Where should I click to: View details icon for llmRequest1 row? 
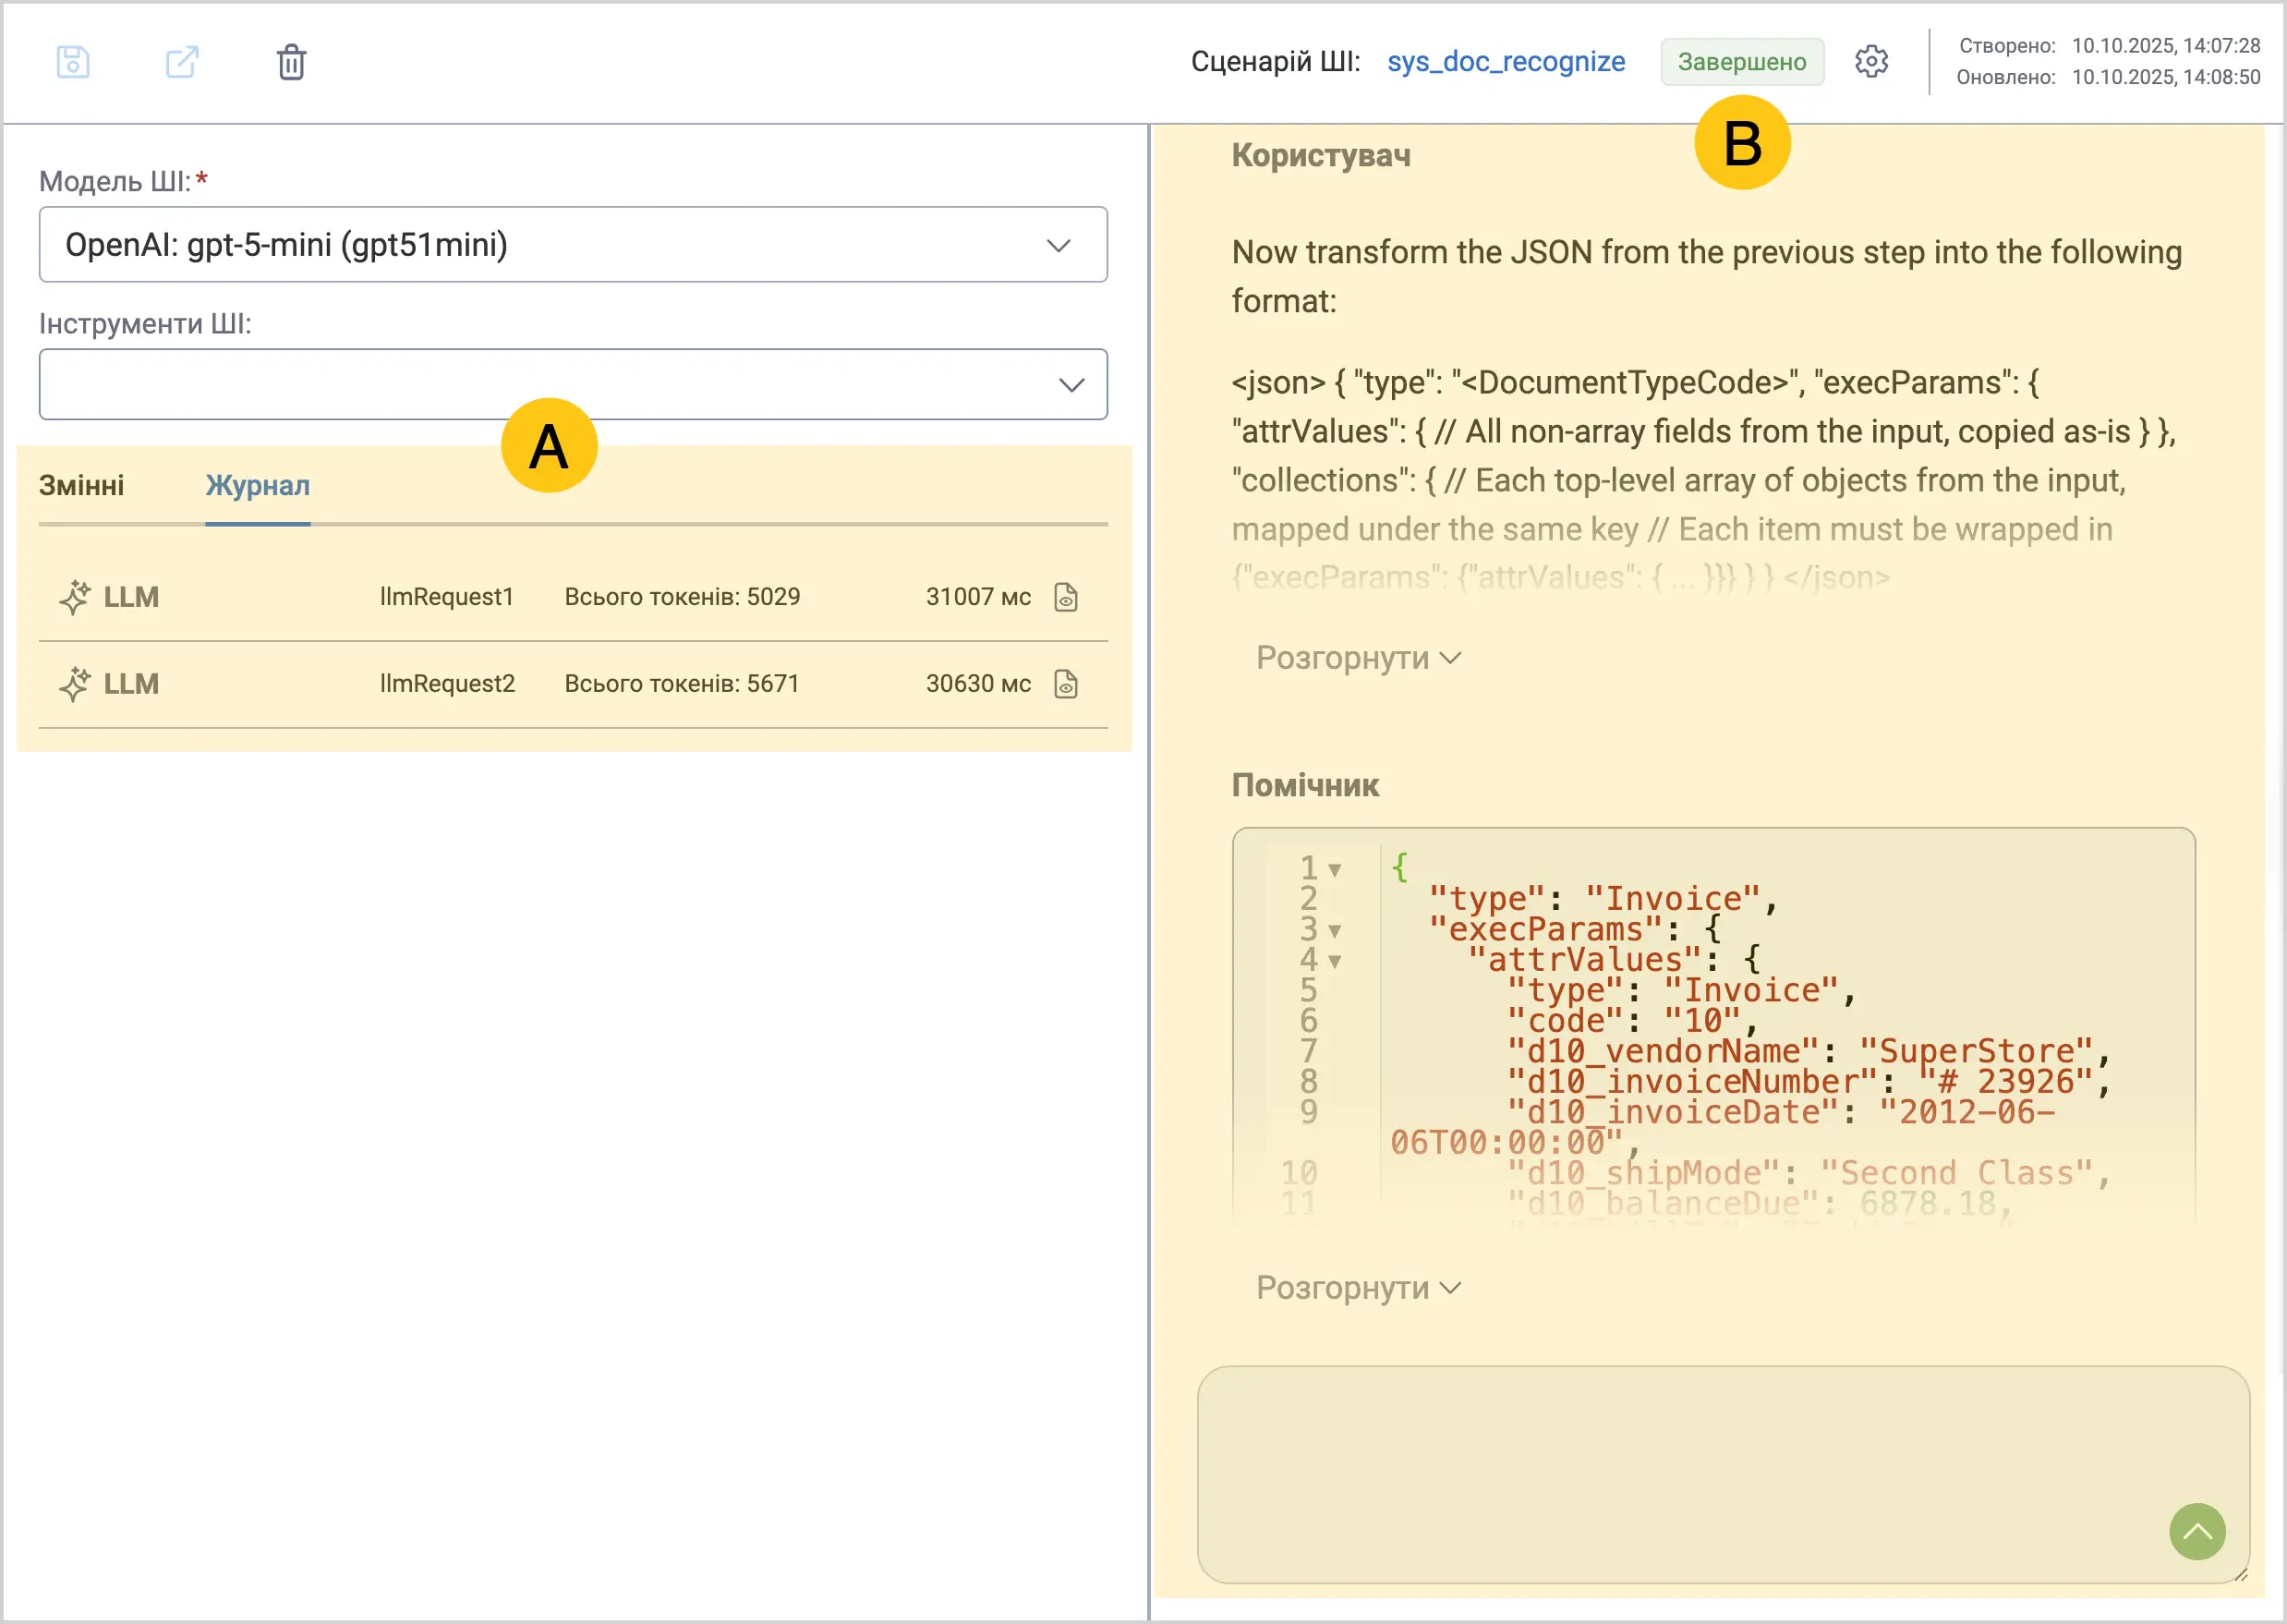pos(1066,597)
